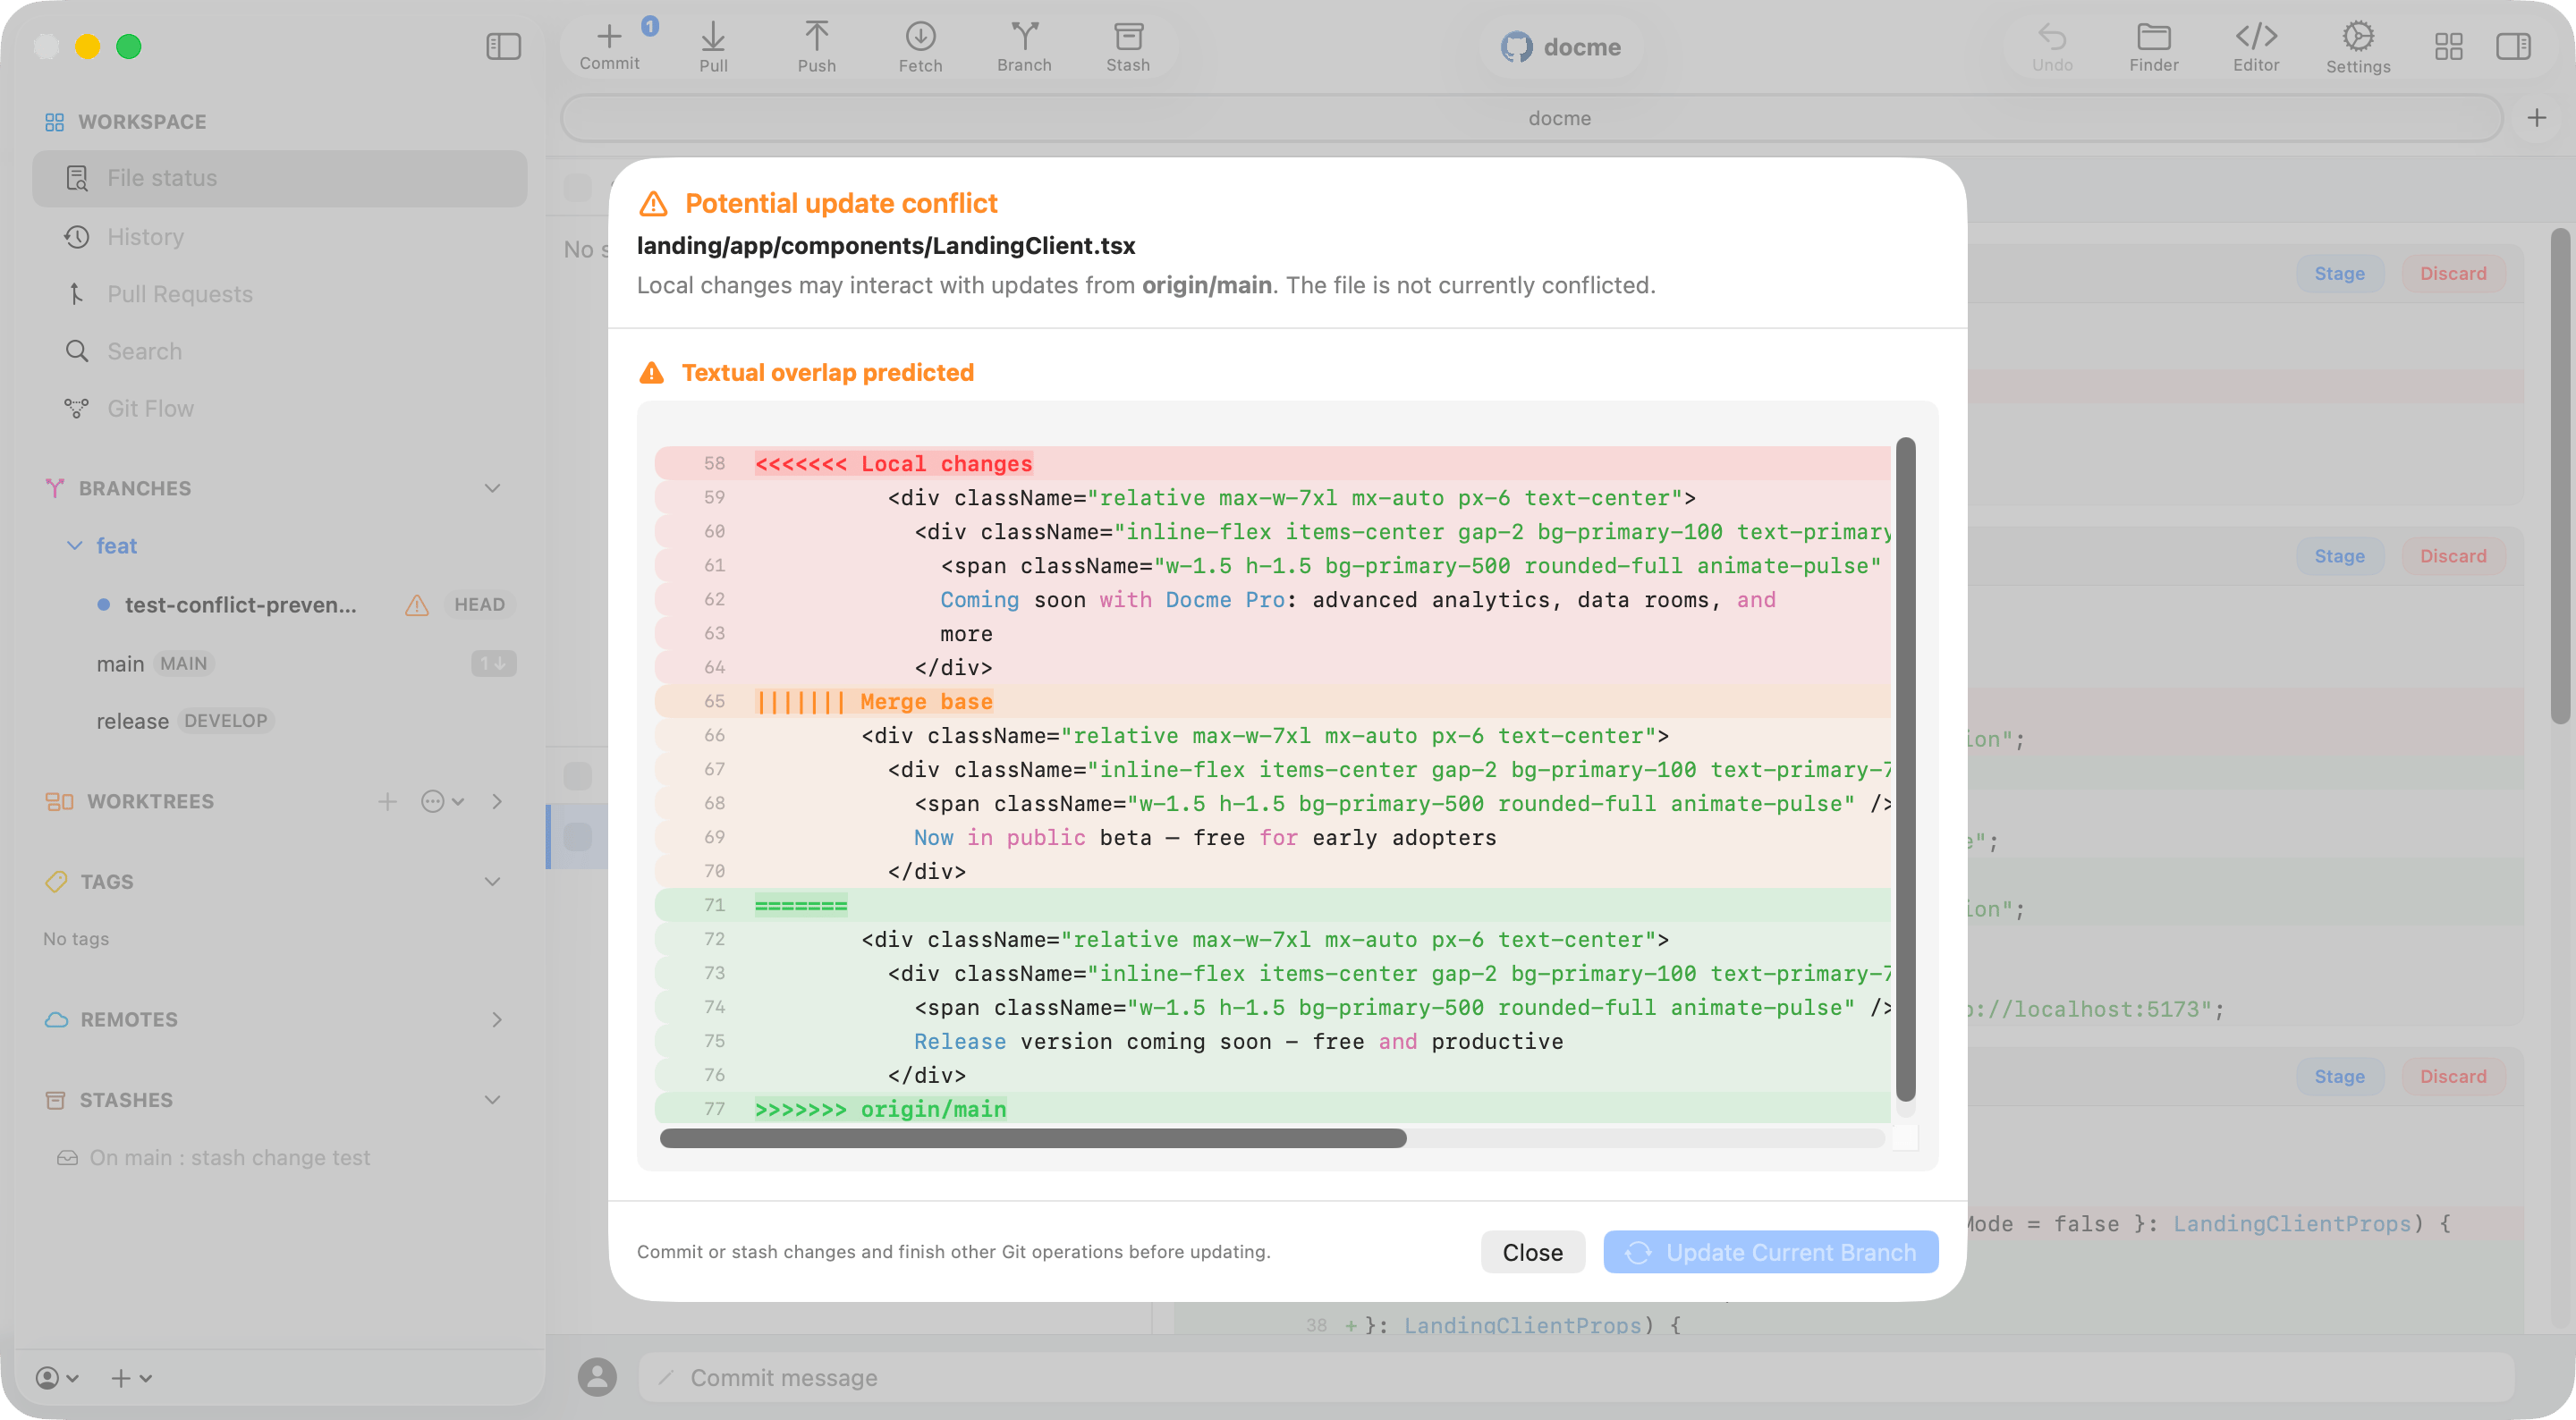
Task: Click the behind-count badge on main
Action: (494, 663)
